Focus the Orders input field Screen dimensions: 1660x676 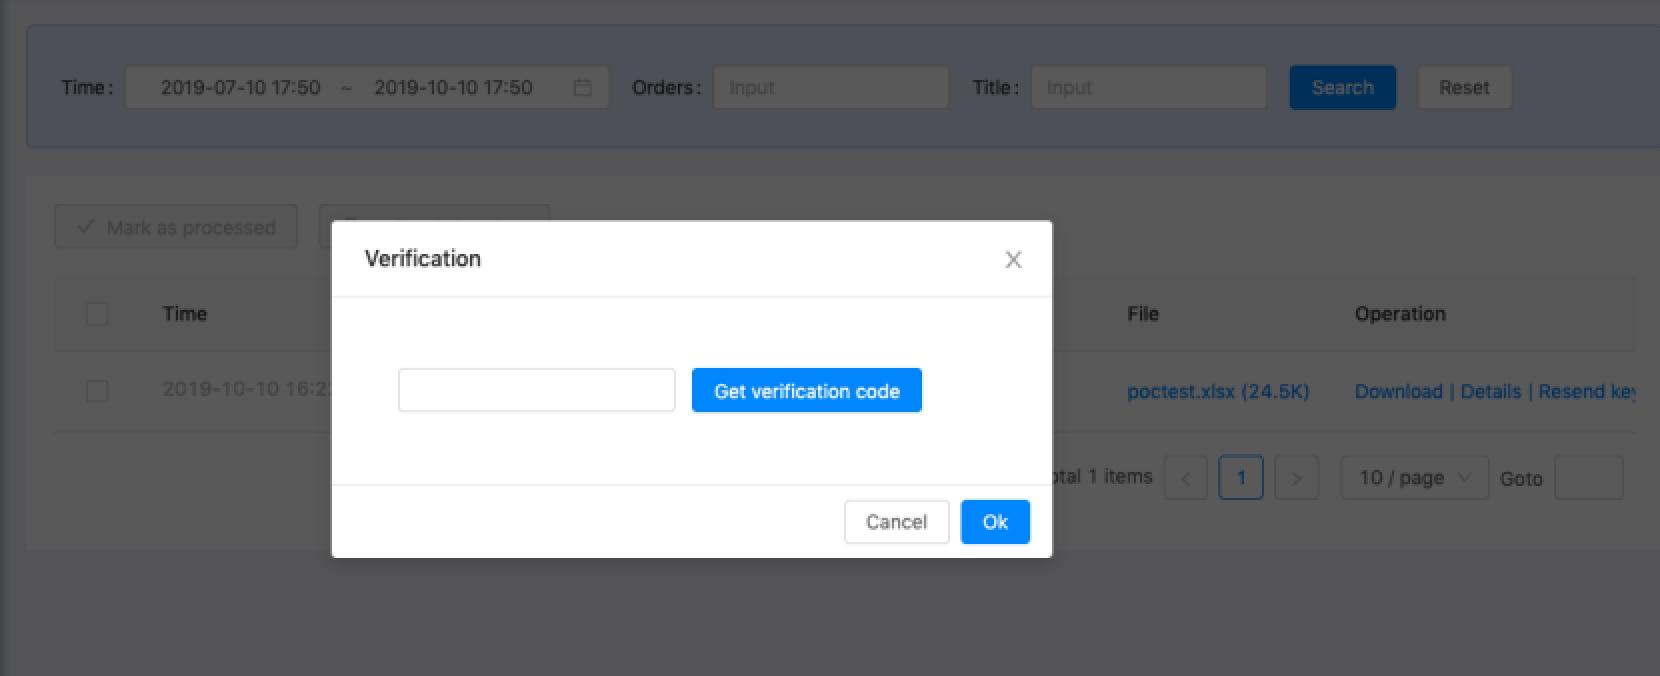pos(830,88)
